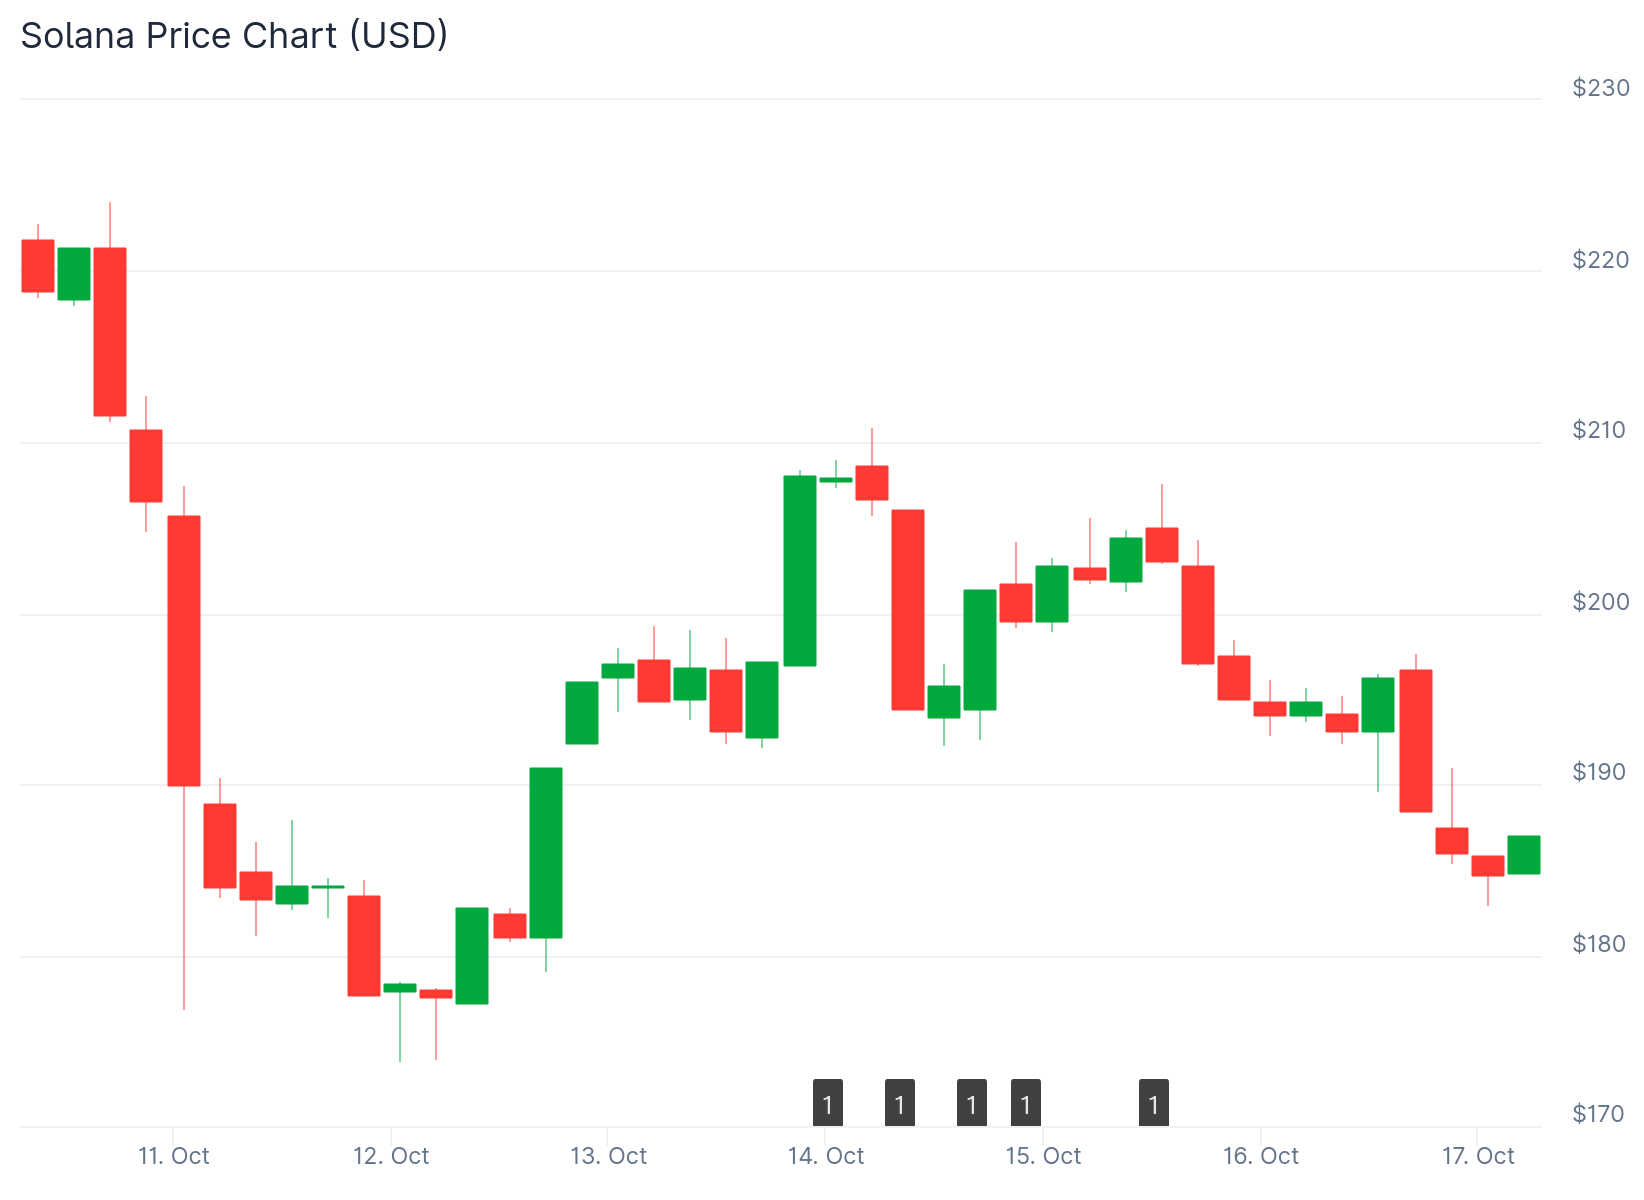Image resolution: width=1644 pixels, height=1200 pixels.
Task: Click the Solana Price Chart (USD) title
Action: point(234,35)
